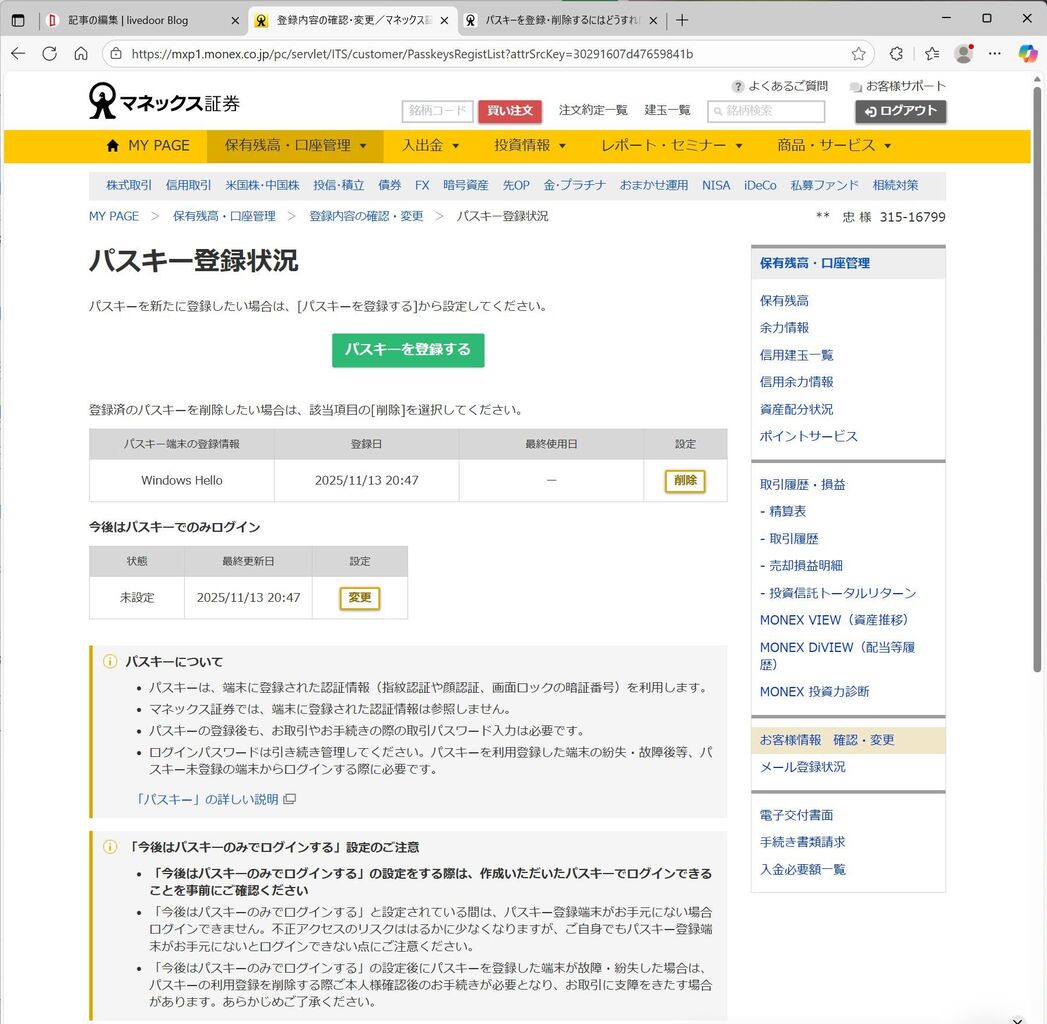Screen dimensions: 1047x1024
Task: Click the 銘柄コード input field
Action: pos(437,111)
